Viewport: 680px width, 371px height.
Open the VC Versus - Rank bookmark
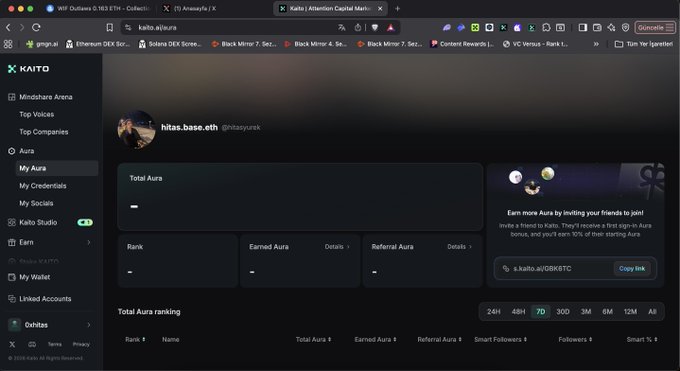pos(535,44)
